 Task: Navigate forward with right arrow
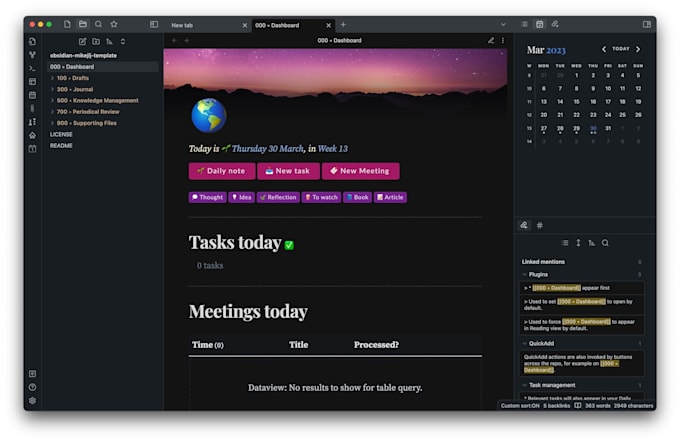tap(186, 40)
